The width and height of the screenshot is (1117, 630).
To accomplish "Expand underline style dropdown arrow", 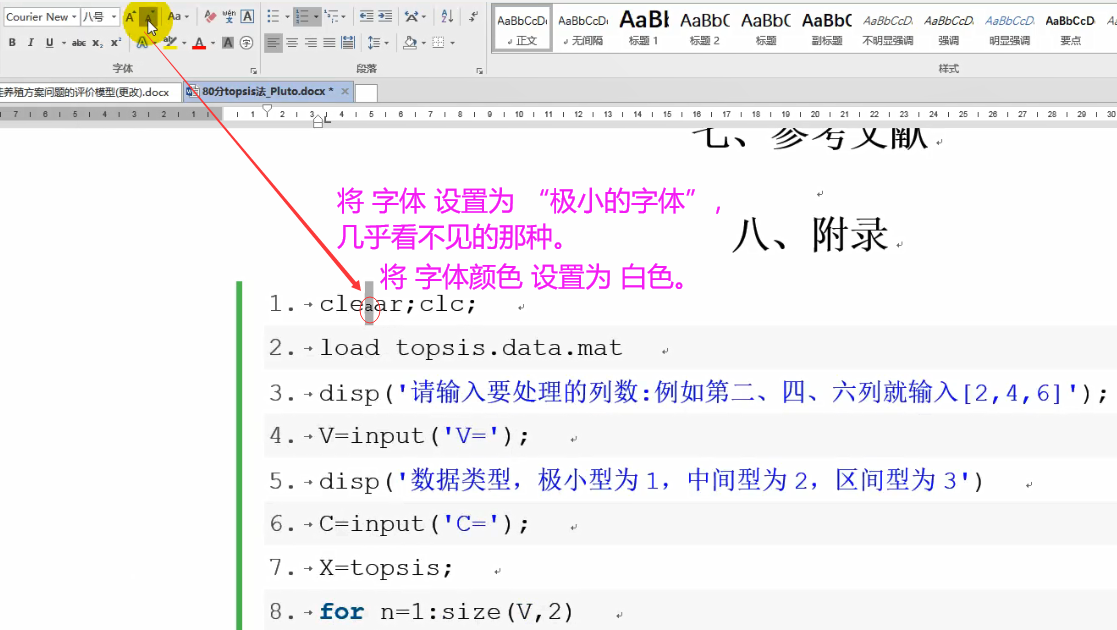I will [x=63, y=43].
